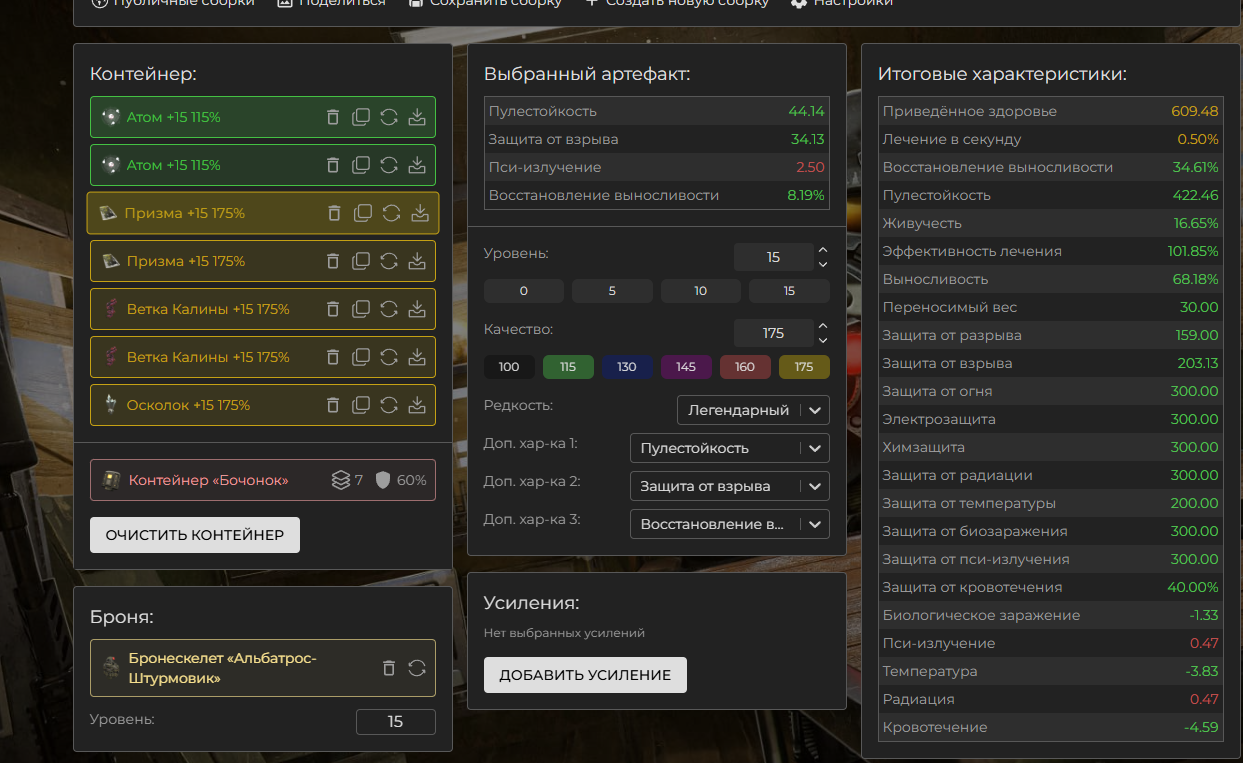
Task: Click the Эффективность лечения value 101.85%
Action: (1193, 251)
